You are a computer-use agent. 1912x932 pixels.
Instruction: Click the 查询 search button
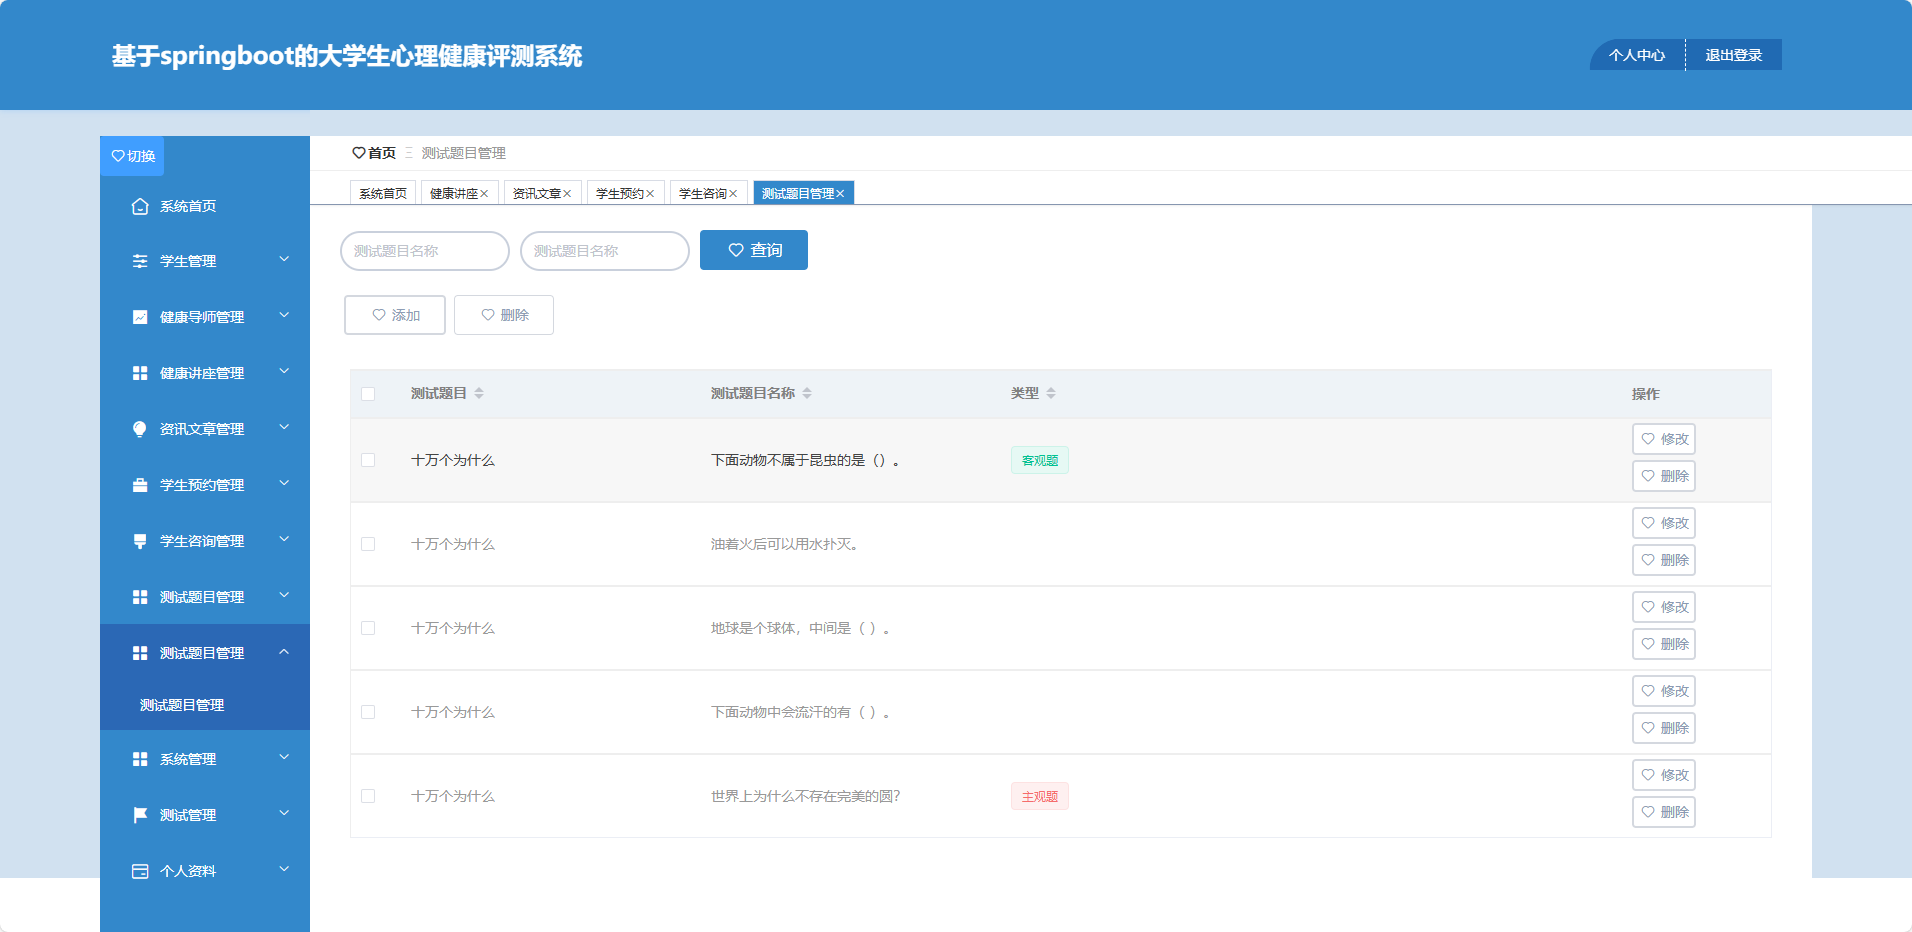(754, 250)
